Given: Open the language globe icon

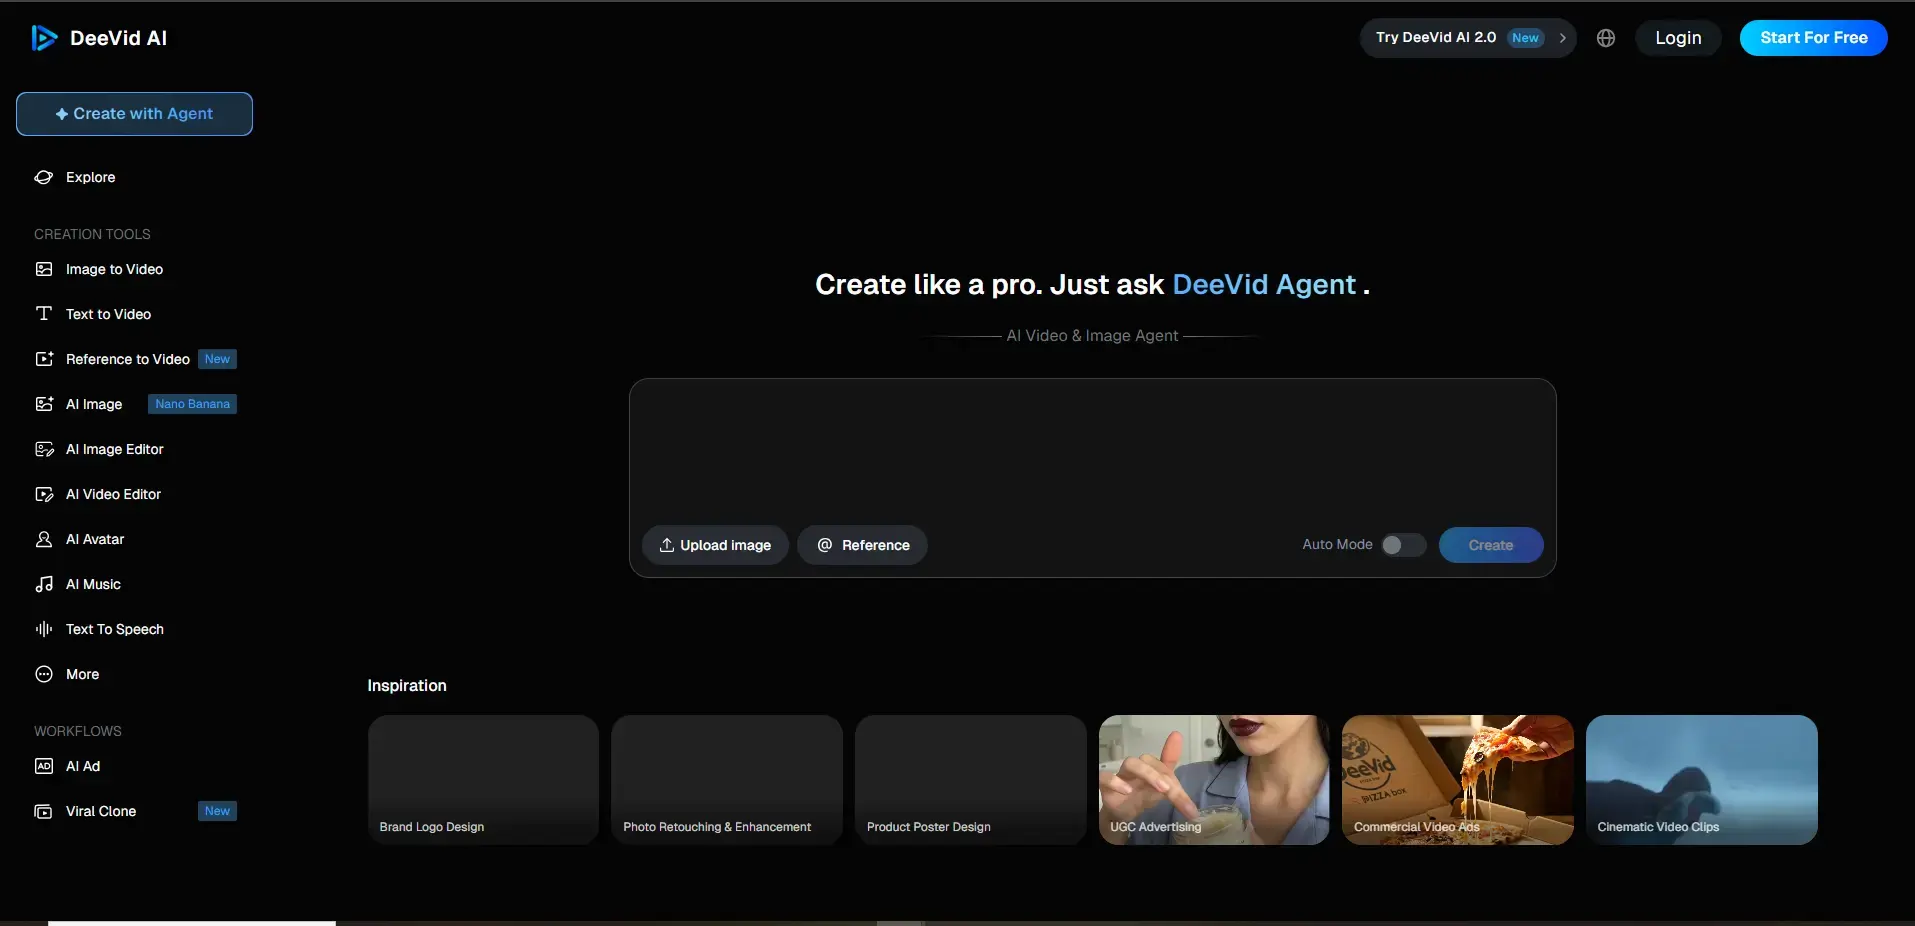Looking at the screenshot, I should (1606, 38).
